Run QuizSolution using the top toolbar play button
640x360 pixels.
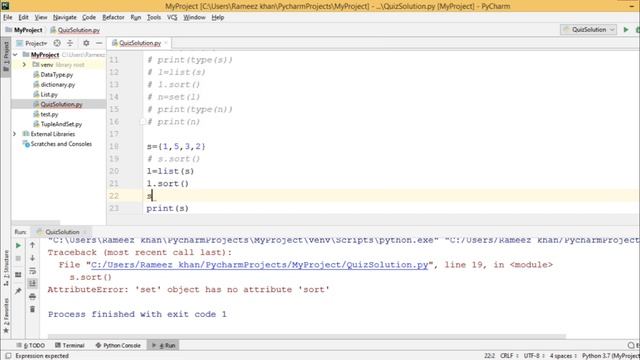tap(626, 30)
